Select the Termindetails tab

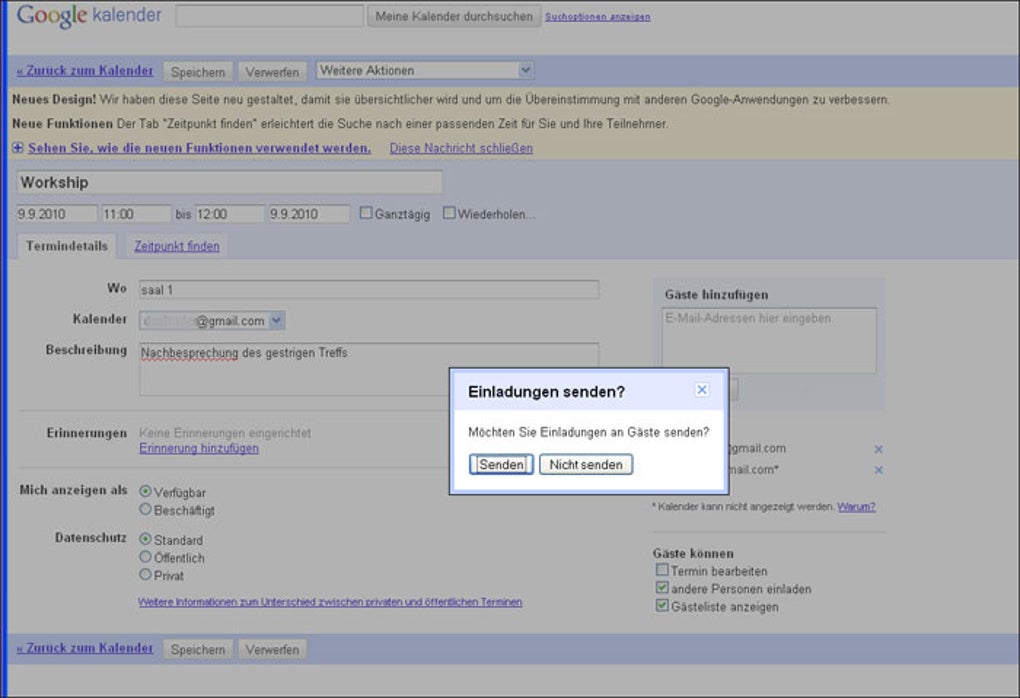pyautogui.click(x=67, y=246)
